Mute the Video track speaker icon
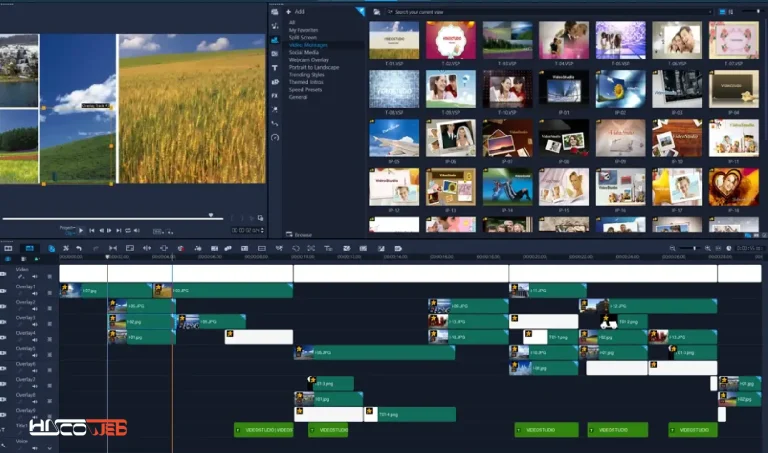Screen dimensions: 768x453 tap(35, 277)
